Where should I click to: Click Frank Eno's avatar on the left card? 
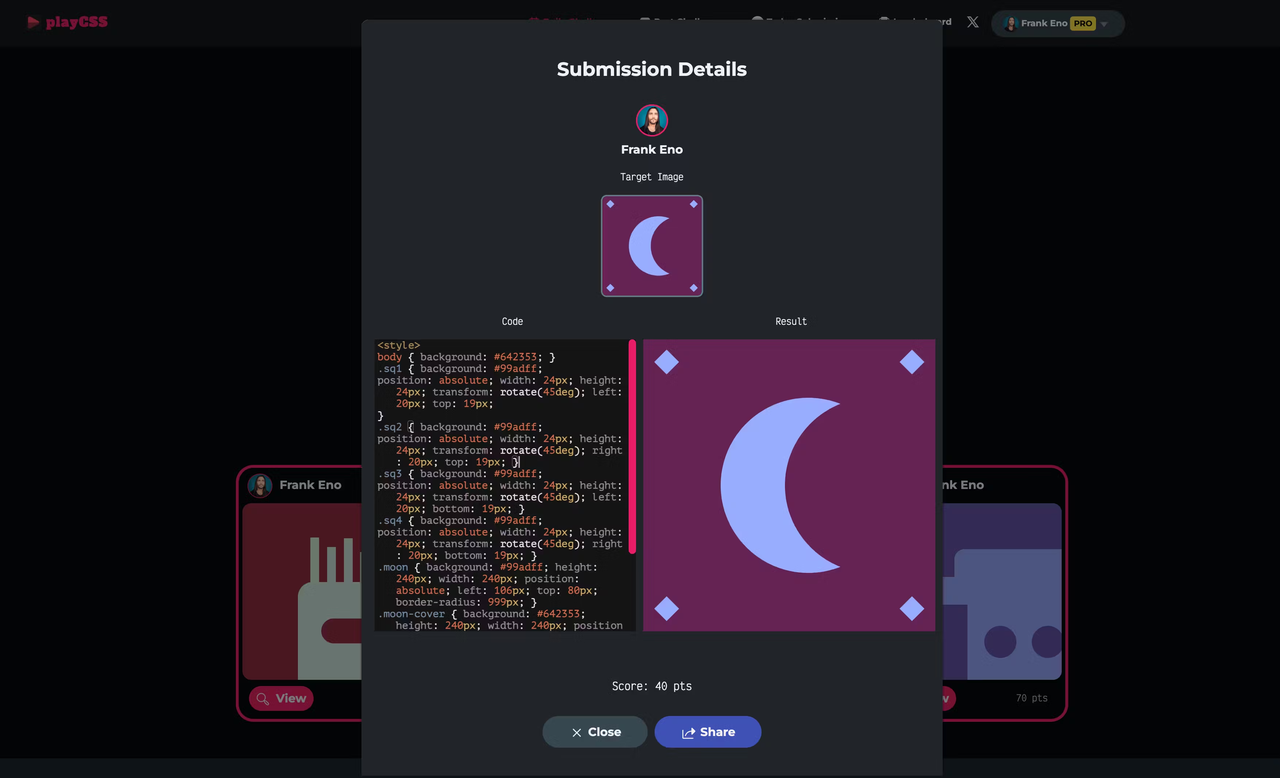coord(259,485)
